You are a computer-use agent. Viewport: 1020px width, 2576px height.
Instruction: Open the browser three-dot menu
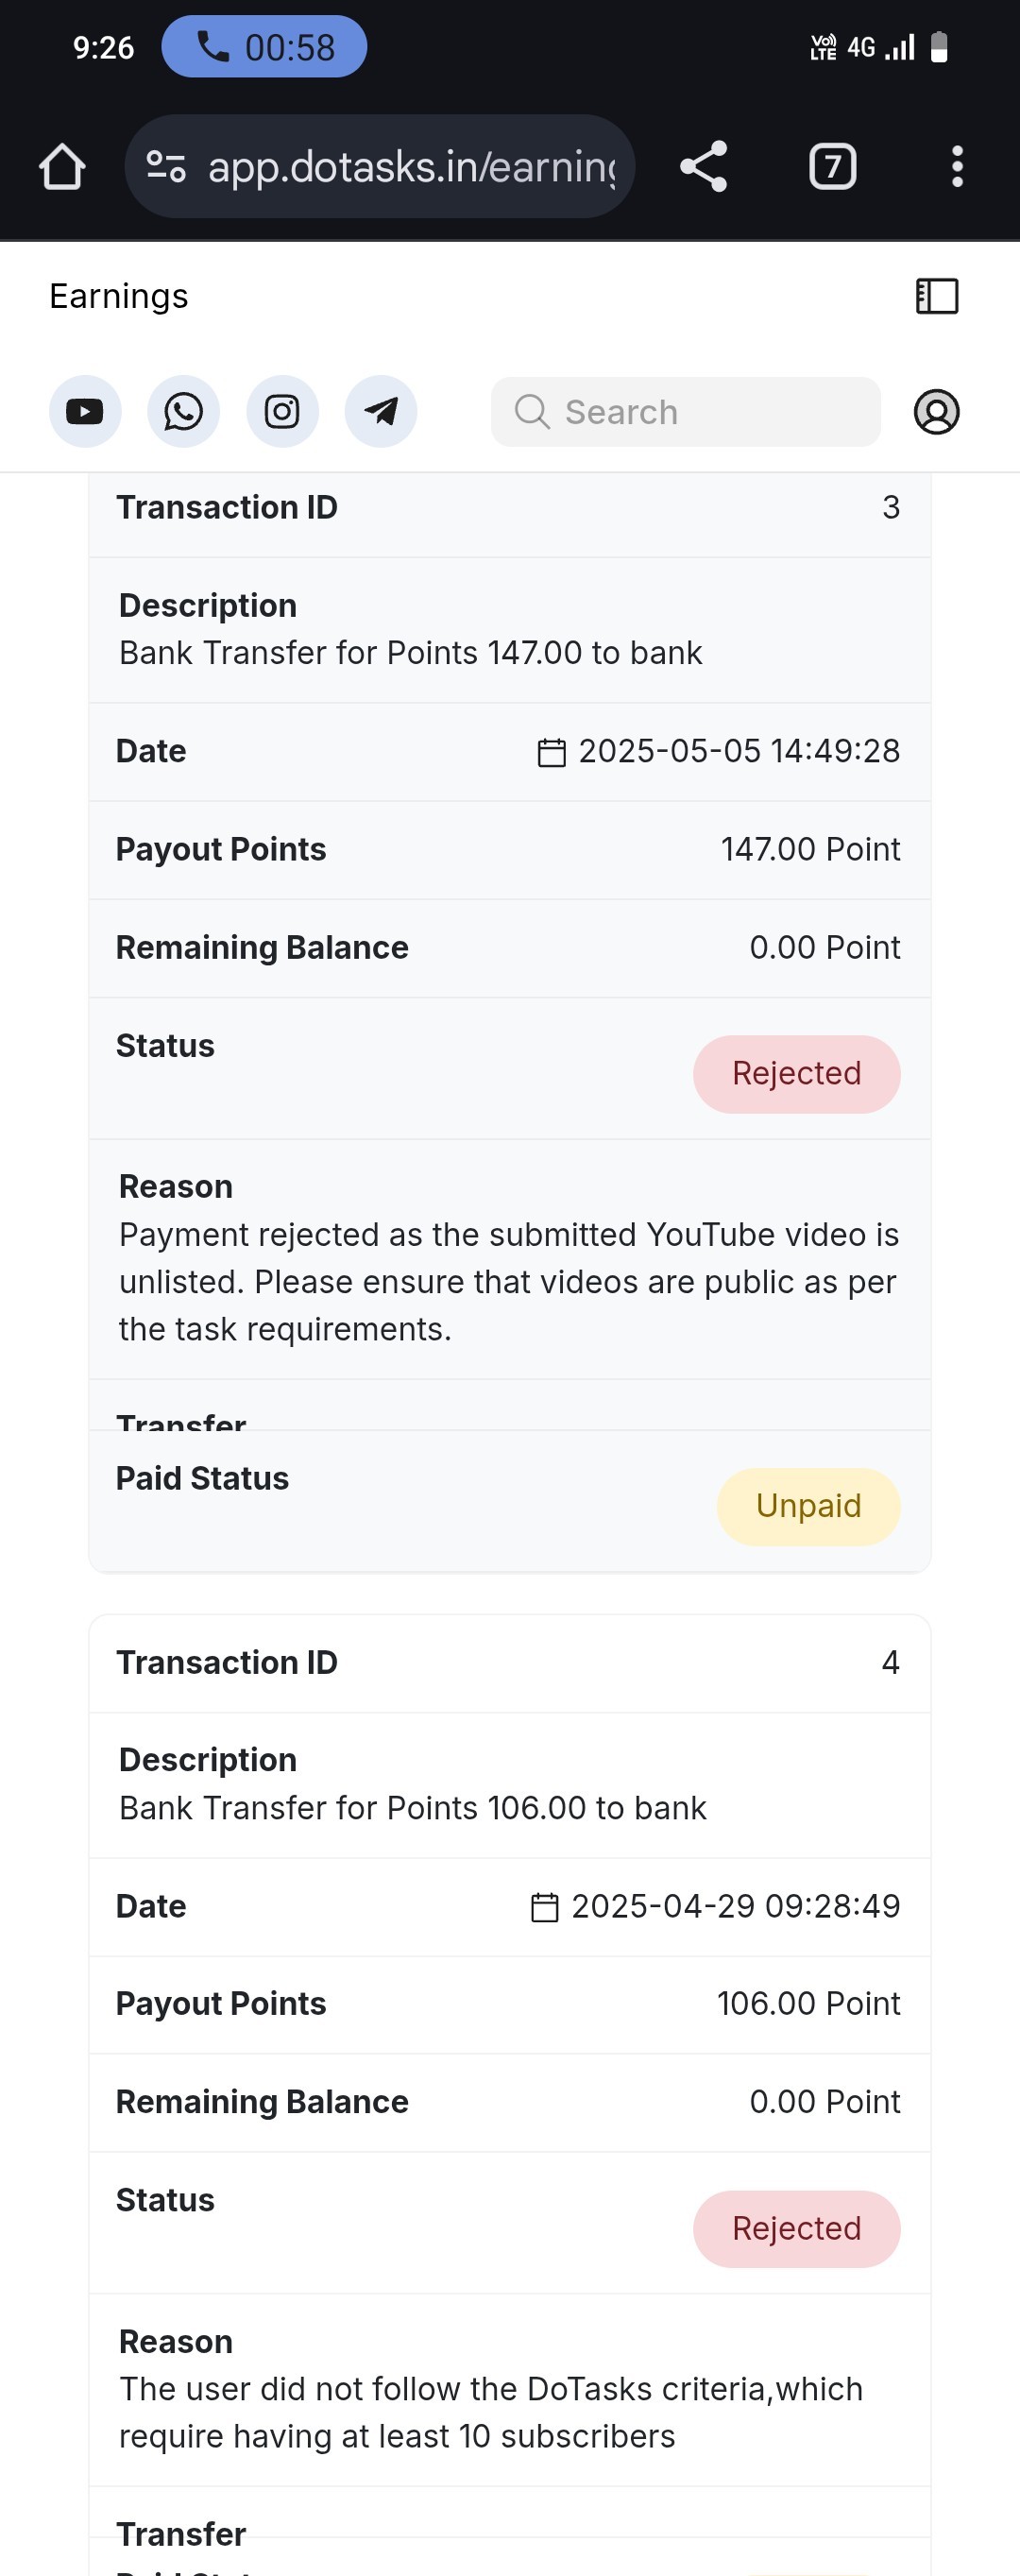point(957,166)
